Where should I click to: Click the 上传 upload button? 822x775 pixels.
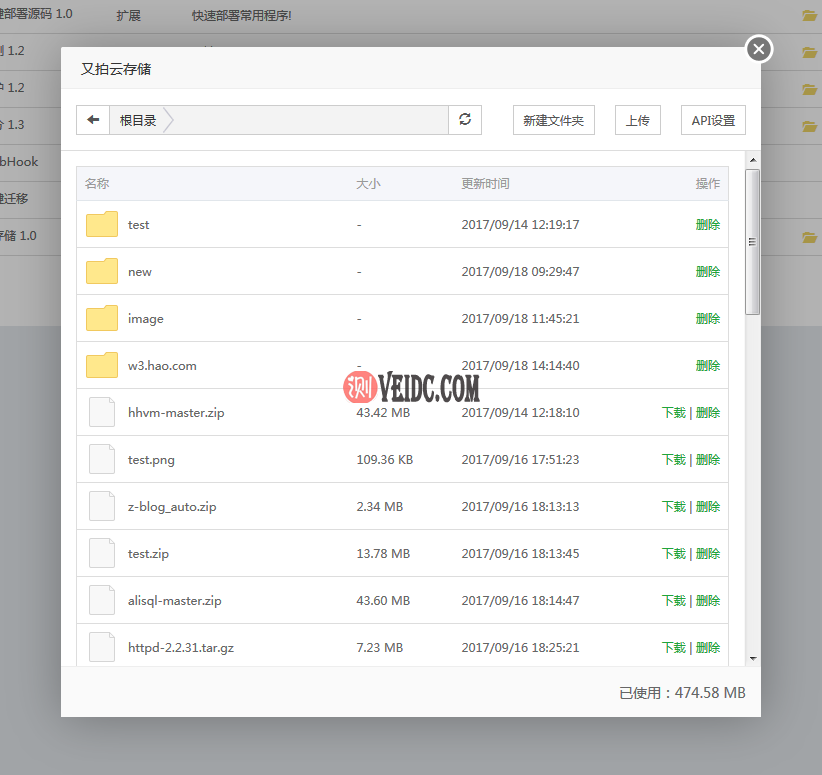[x=637, y=121]
